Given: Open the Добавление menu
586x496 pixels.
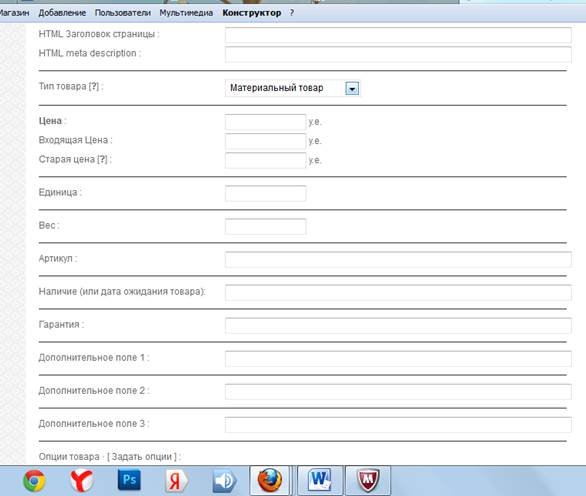Looking at the screenshot, I should [62, 13].
